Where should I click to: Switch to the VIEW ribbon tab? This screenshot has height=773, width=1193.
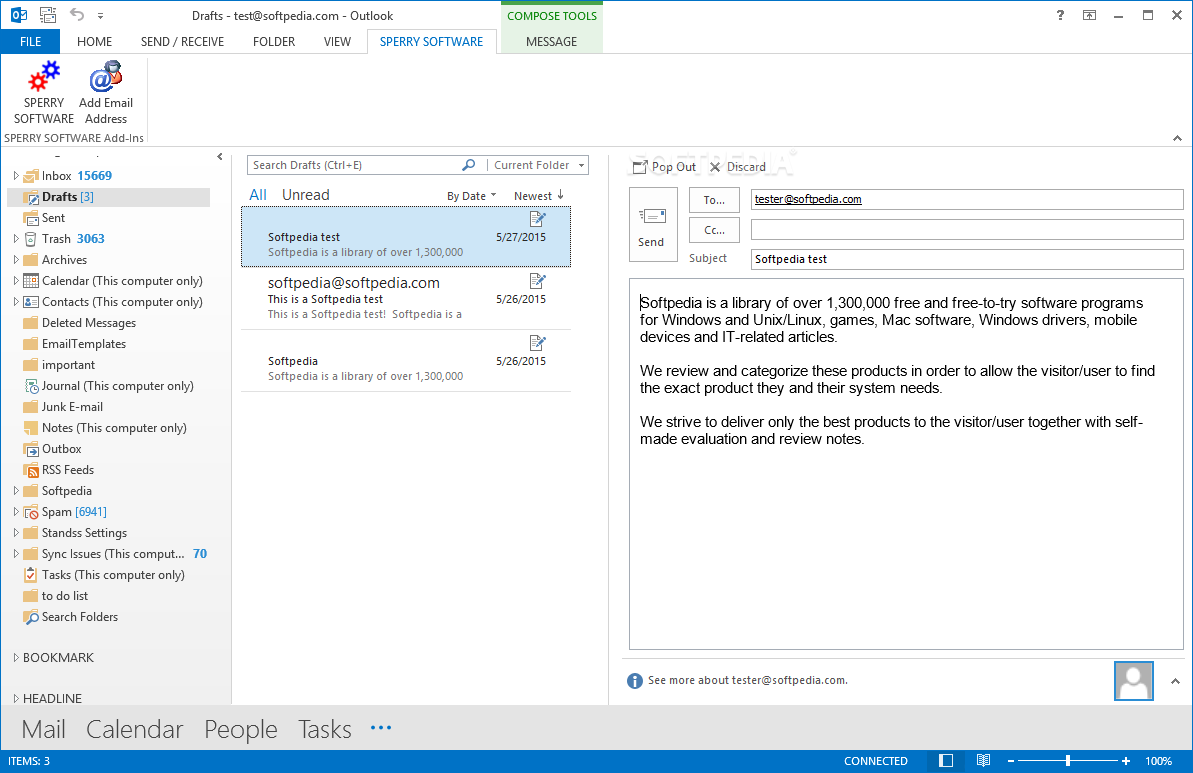click(337, 42)
